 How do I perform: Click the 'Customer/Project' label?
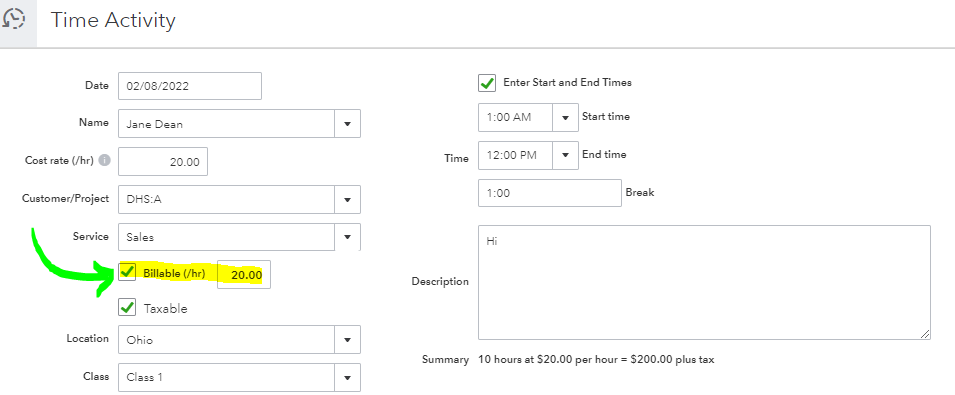66,198
